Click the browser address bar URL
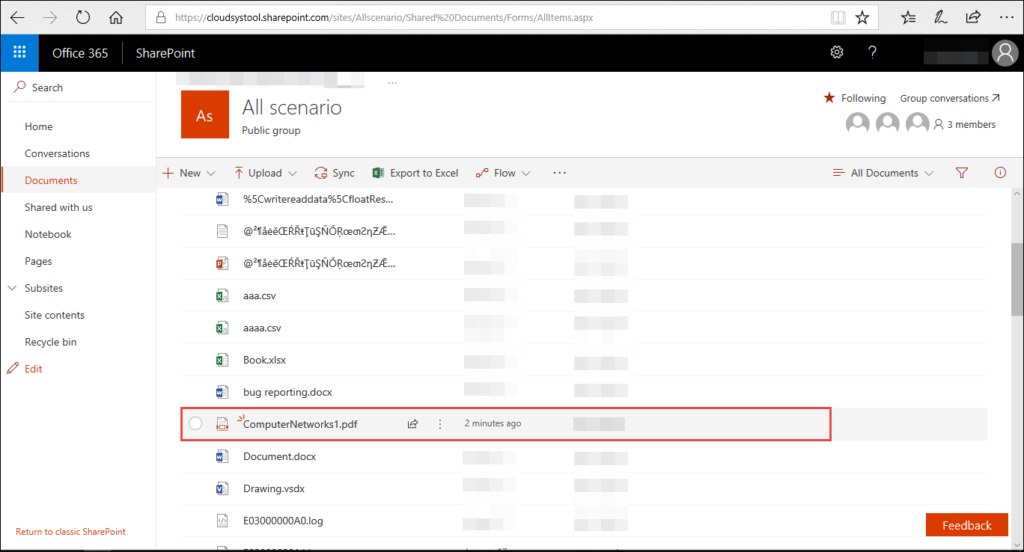The width and height of the screenshot is (1024, 552). coord(384,18)
